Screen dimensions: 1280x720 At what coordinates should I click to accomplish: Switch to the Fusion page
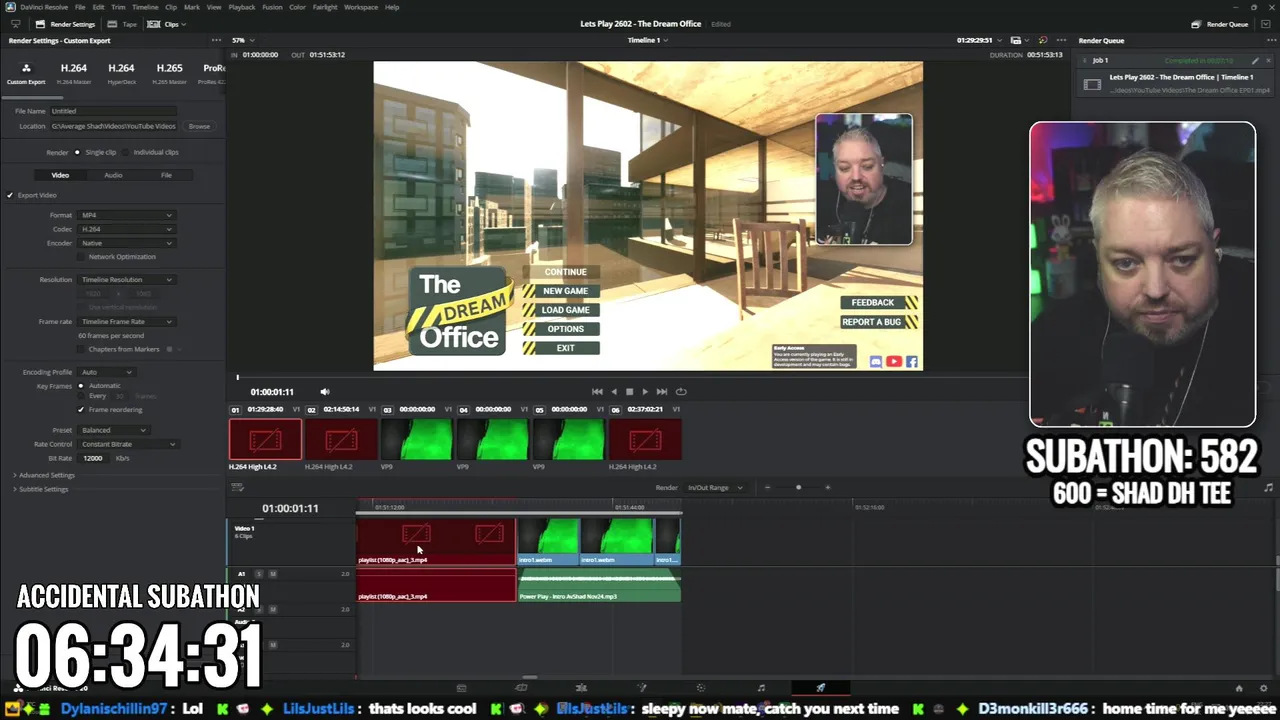(641, 688)
